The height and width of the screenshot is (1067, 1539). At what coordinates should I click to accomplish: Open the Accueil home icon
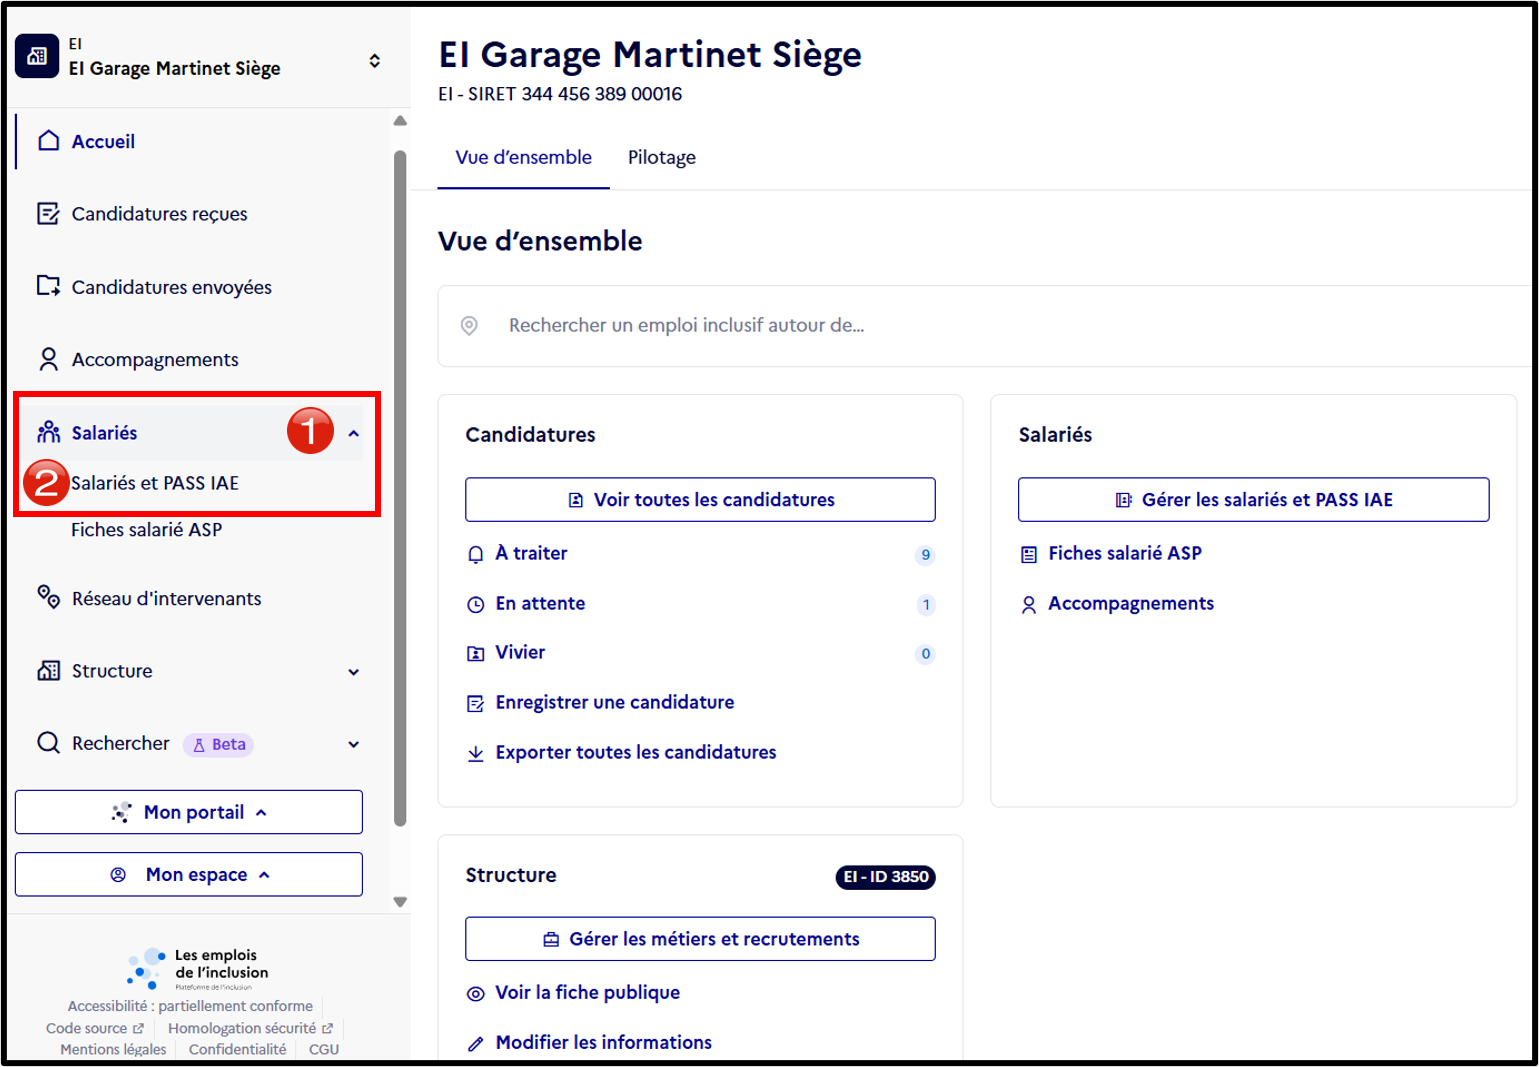48,141
